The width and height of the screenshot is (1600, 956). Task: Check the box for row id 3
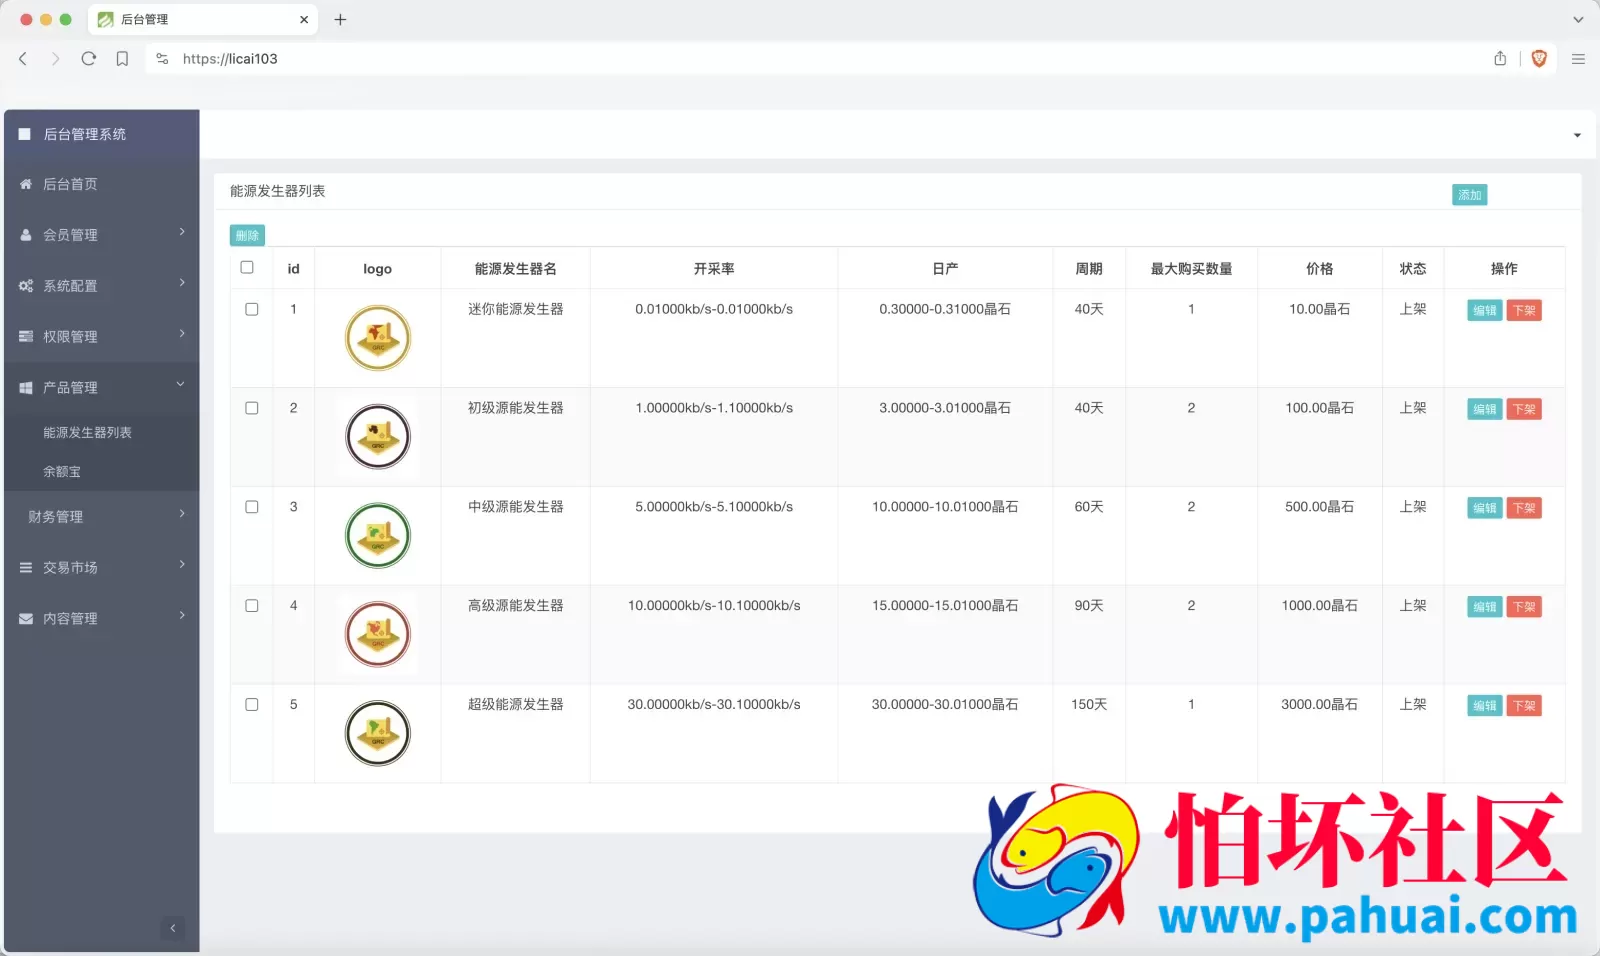pyautogui.click(x=252, y=507)
